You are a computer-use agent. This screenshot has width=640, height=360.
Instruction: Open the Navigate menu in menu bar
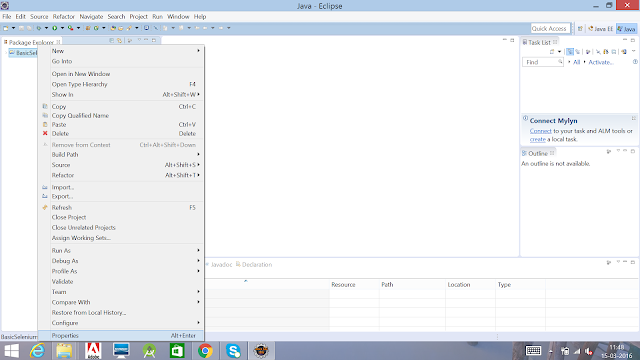click(x=91, y=17)
